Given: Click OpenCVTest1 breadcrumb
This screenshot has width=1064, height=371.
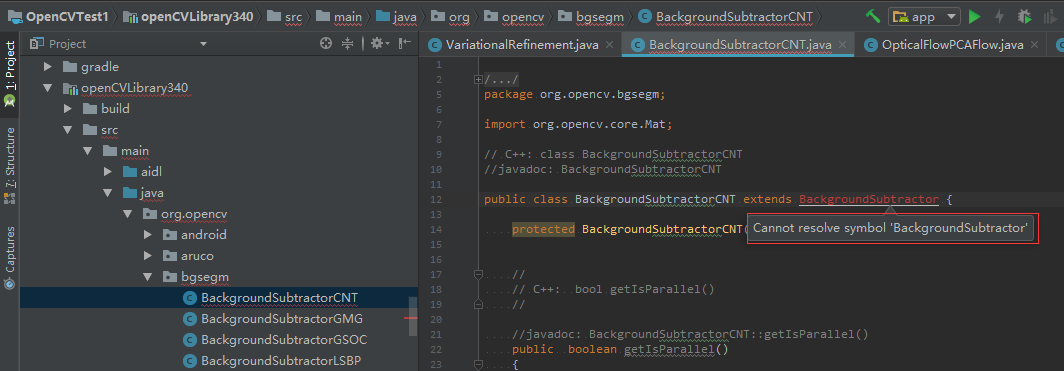Looking at the screenshot, I should coord(58,17).
